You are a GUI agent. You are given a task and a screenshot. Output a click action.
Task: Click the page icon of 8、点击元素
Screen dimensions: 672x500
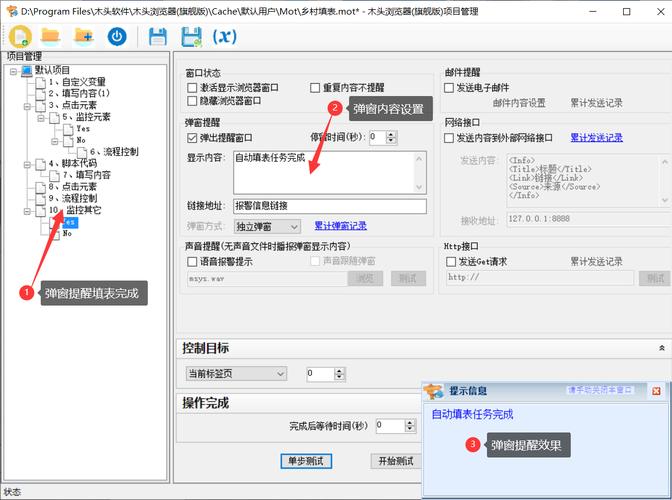40,187
